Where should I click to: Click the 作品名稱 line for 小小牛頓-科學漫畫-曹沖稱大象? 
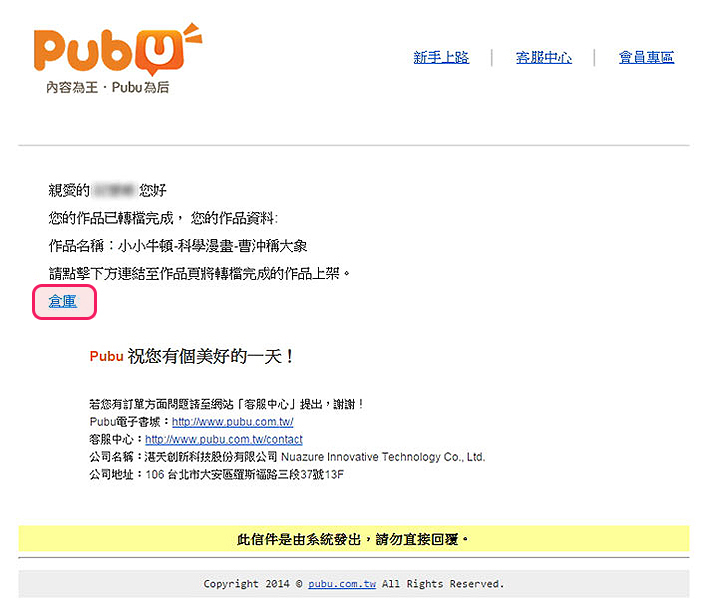[178, 246]
